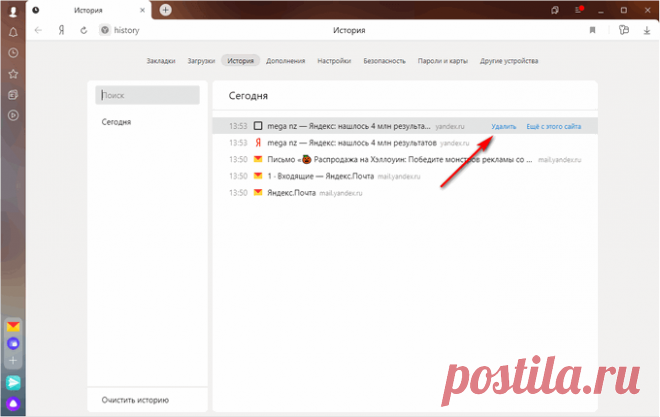Open the Настройки tab
660x417 pixels.
point(334,61)
